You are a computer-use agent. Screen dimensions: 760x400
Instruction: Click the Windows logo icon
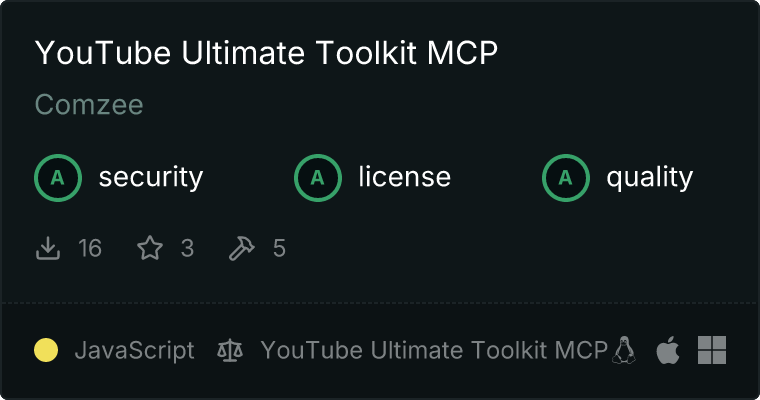click(x=712, y=350)
